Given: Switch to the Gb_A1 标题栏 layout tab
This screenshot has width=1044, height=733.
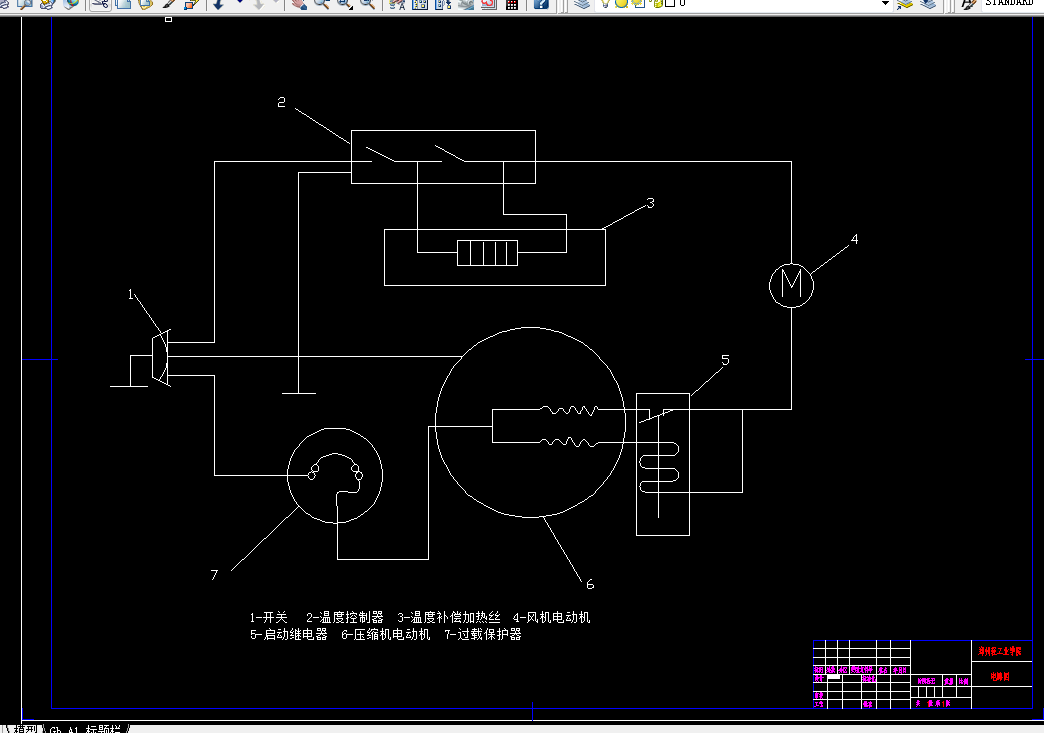Looking at the screenshot, I should (x=85, y=729).
